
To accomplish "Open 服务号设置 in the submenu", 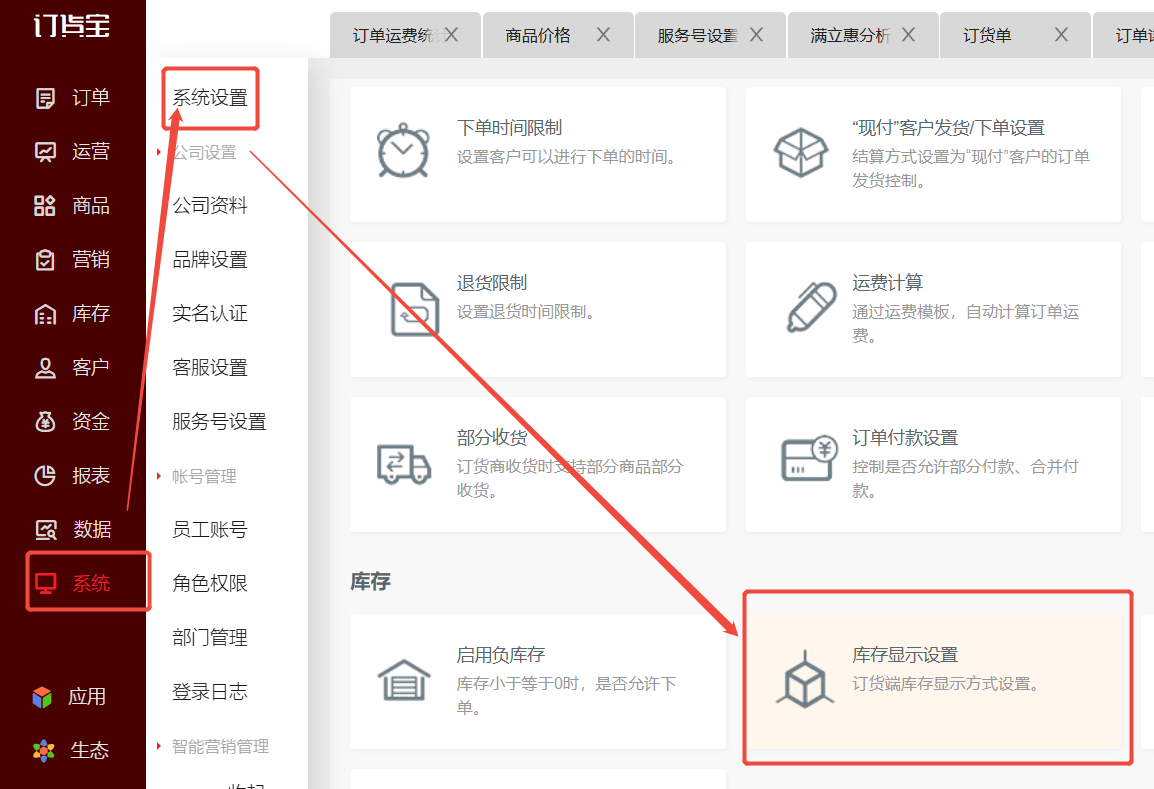I will click(219, 422).
